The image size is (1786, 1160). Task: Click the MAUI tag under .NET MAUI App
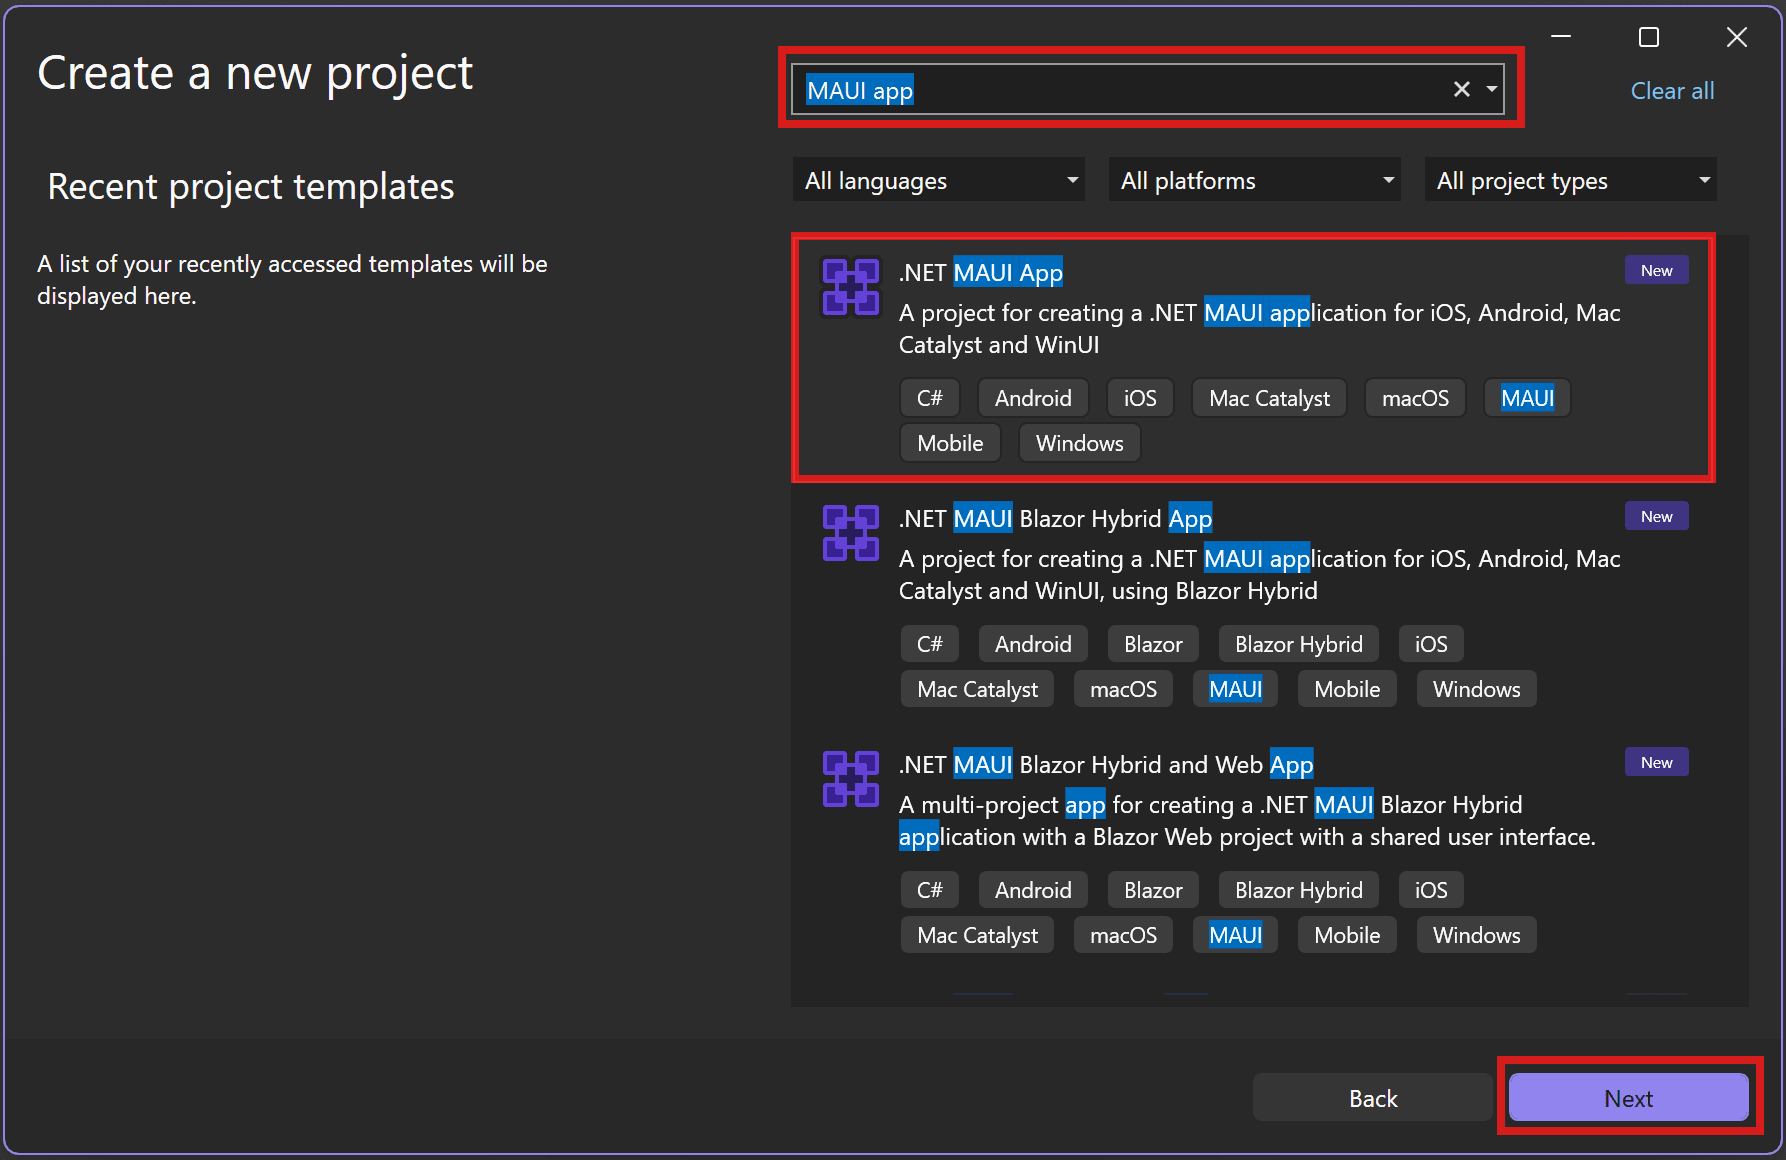(1527, 398)
